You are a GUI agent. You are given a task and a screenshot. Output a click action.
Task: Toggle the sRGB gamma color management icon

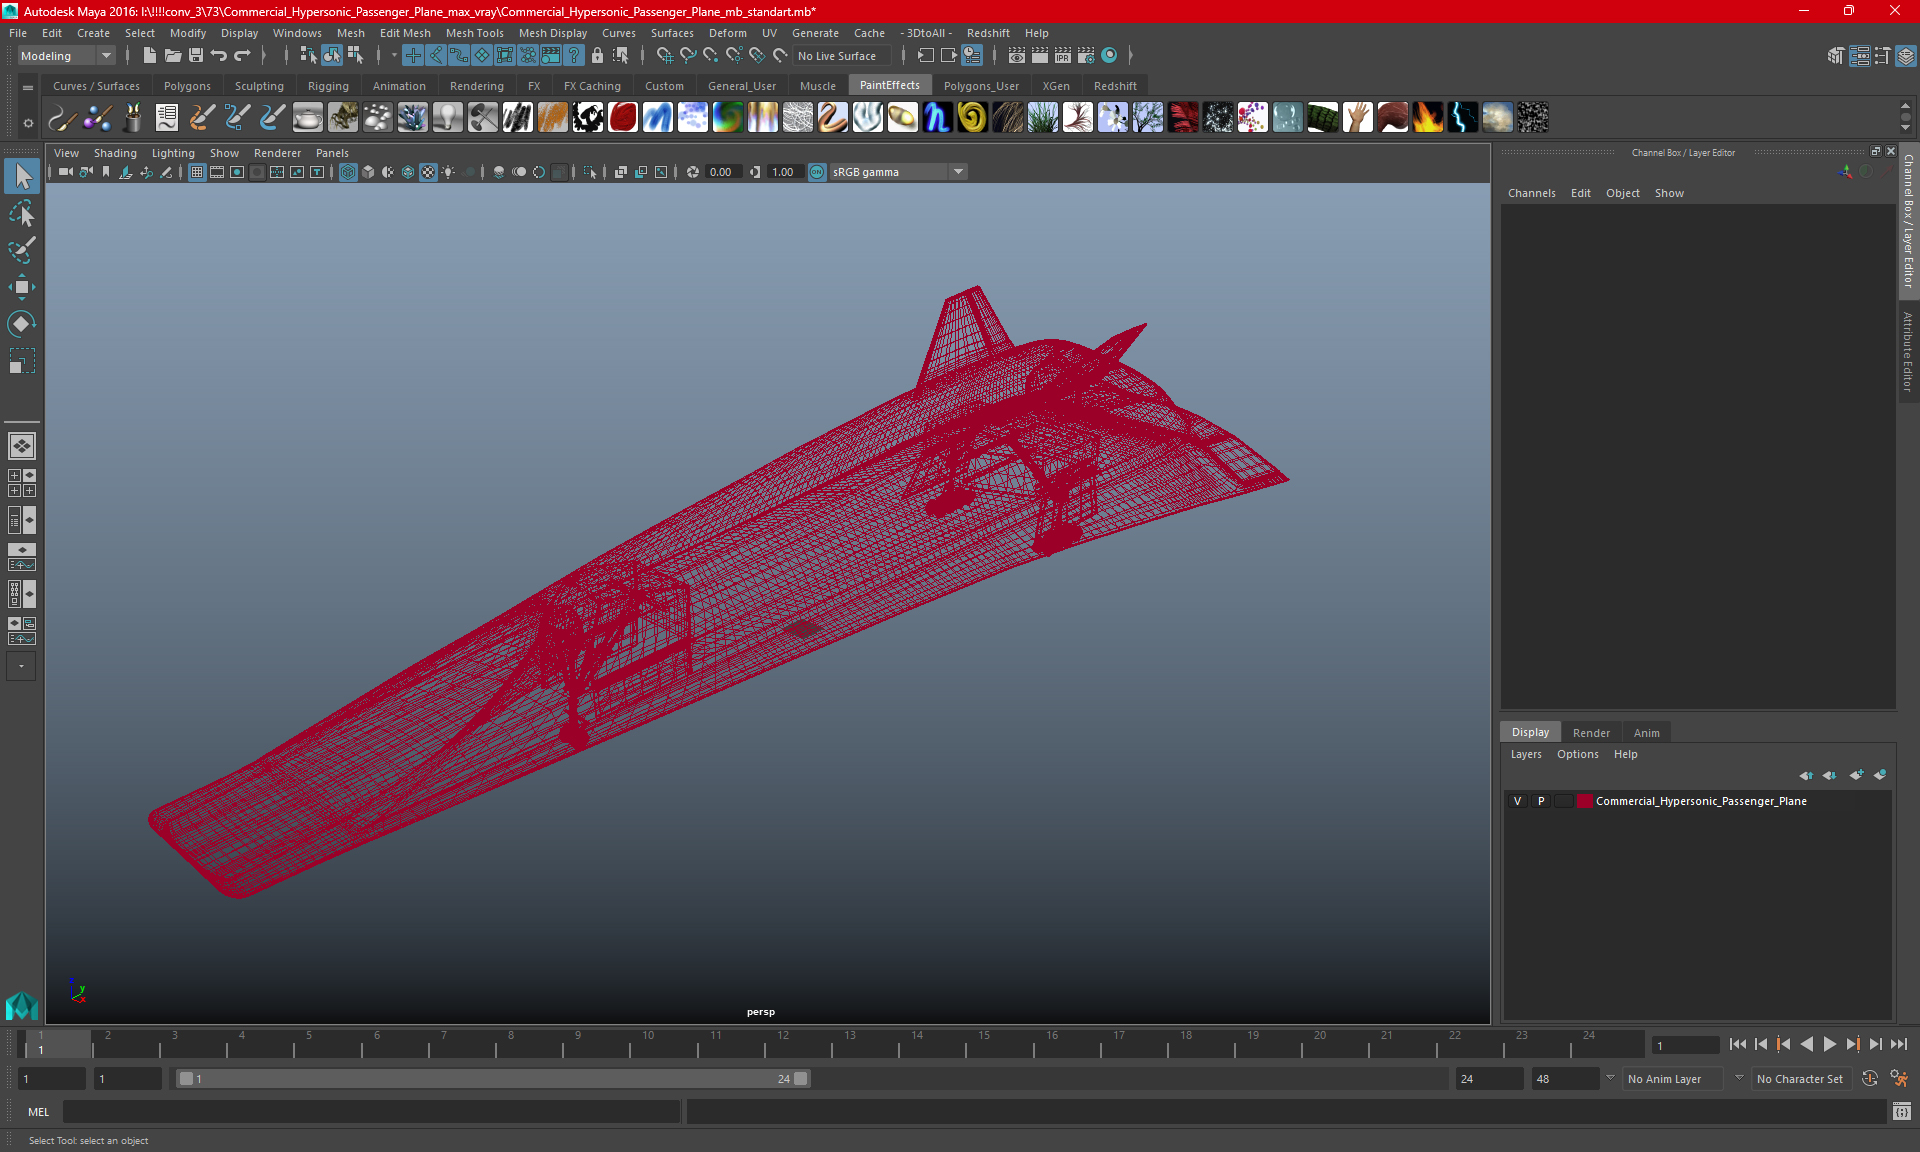click(x=817, y=172)
